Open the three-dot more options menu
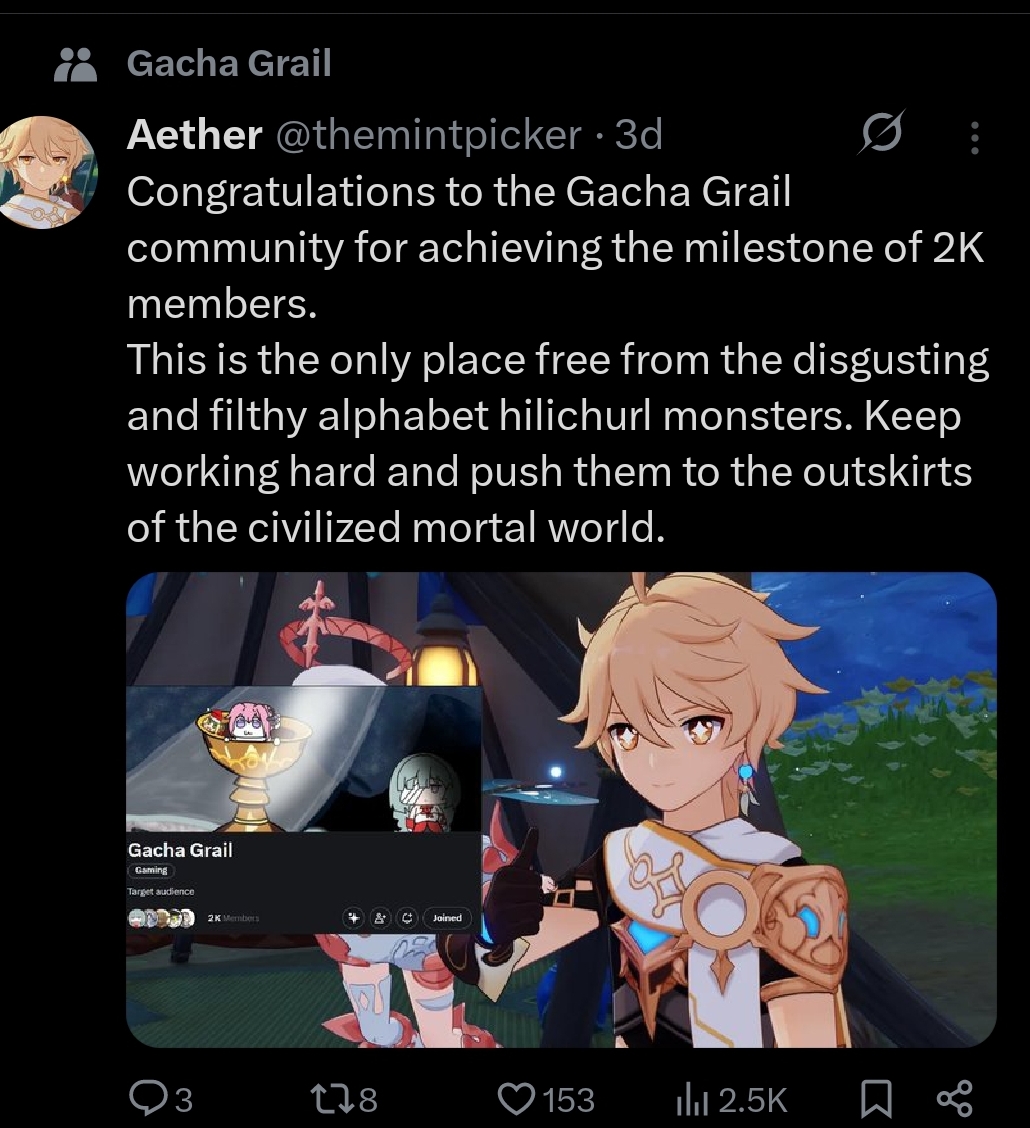Screen dimensions: 1030x1128 pos(975,137)
